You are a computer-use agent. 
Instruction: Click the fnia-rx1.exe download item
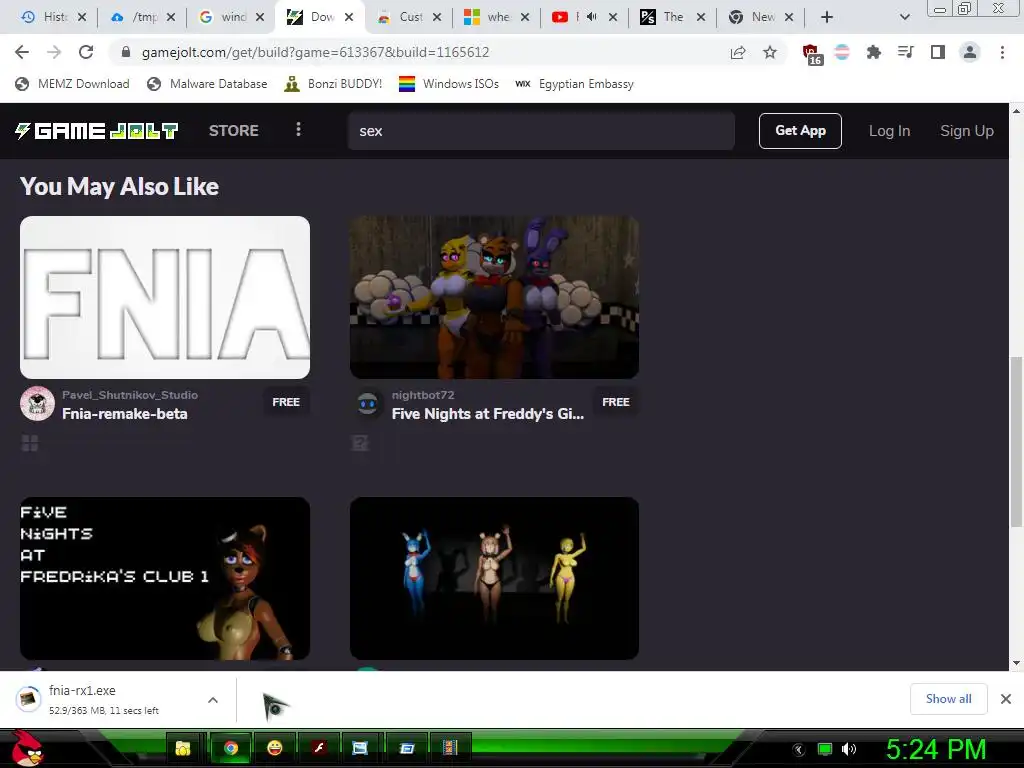(x=104, y=699)
